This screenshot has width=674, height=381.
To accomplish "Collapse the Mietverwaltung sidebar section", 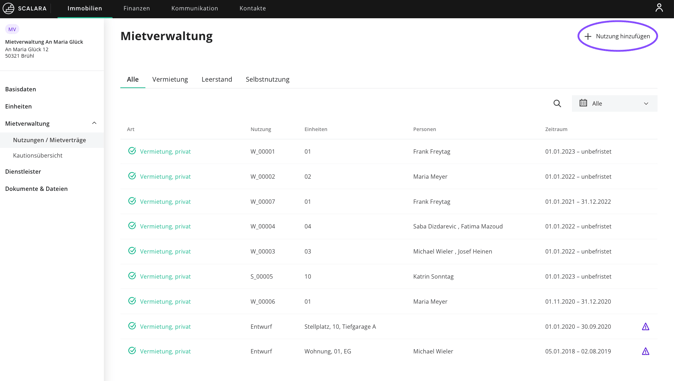I will (x=94, y=123).
